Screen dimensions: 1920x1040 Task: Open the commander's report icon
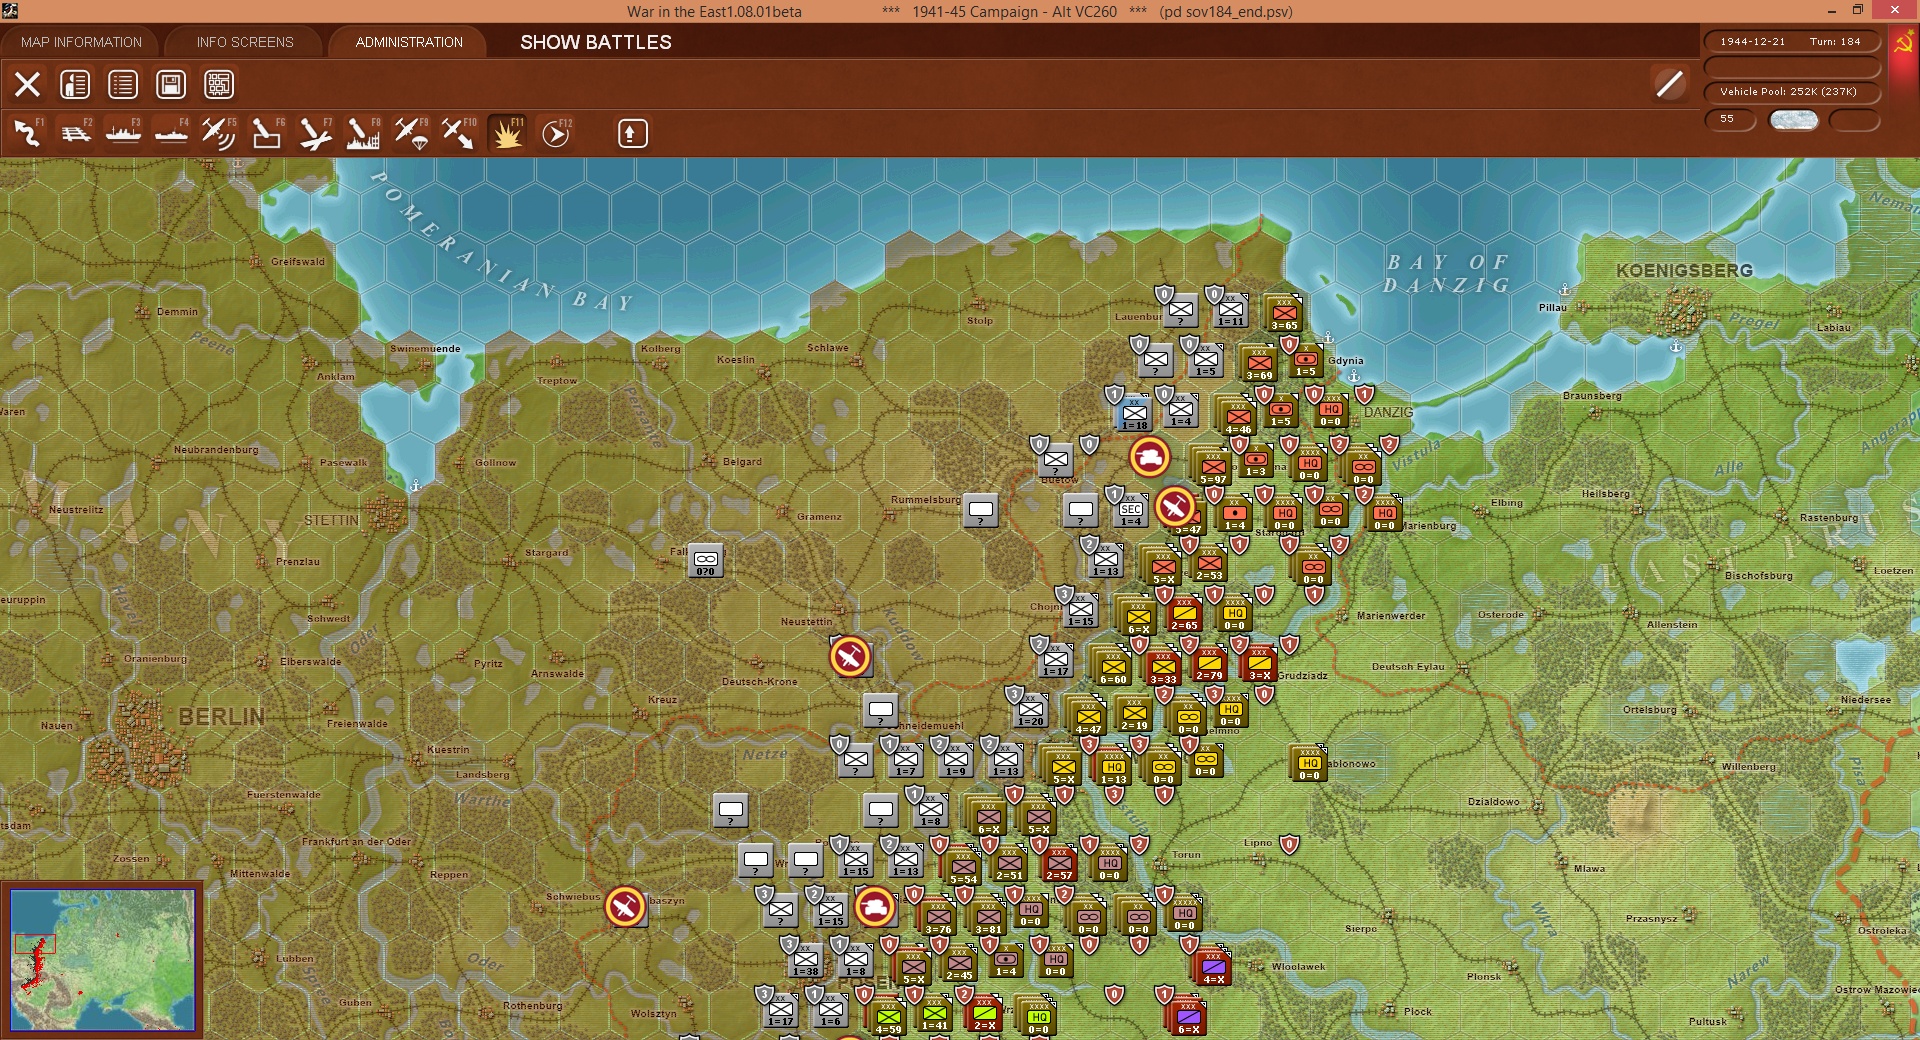pyautogui.click(x=75, y=85)
